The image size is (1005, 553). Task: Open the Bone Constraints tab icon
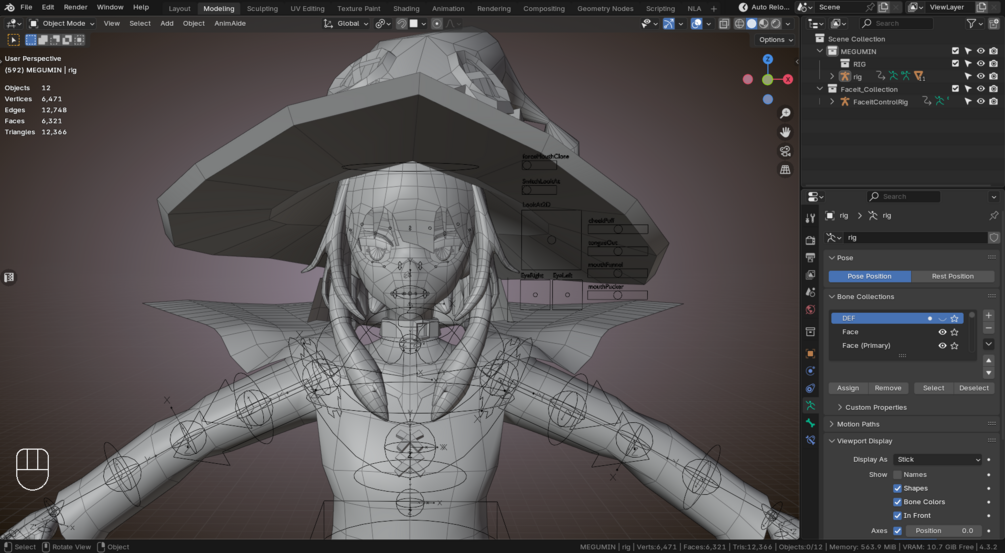(x=810, y=440)
